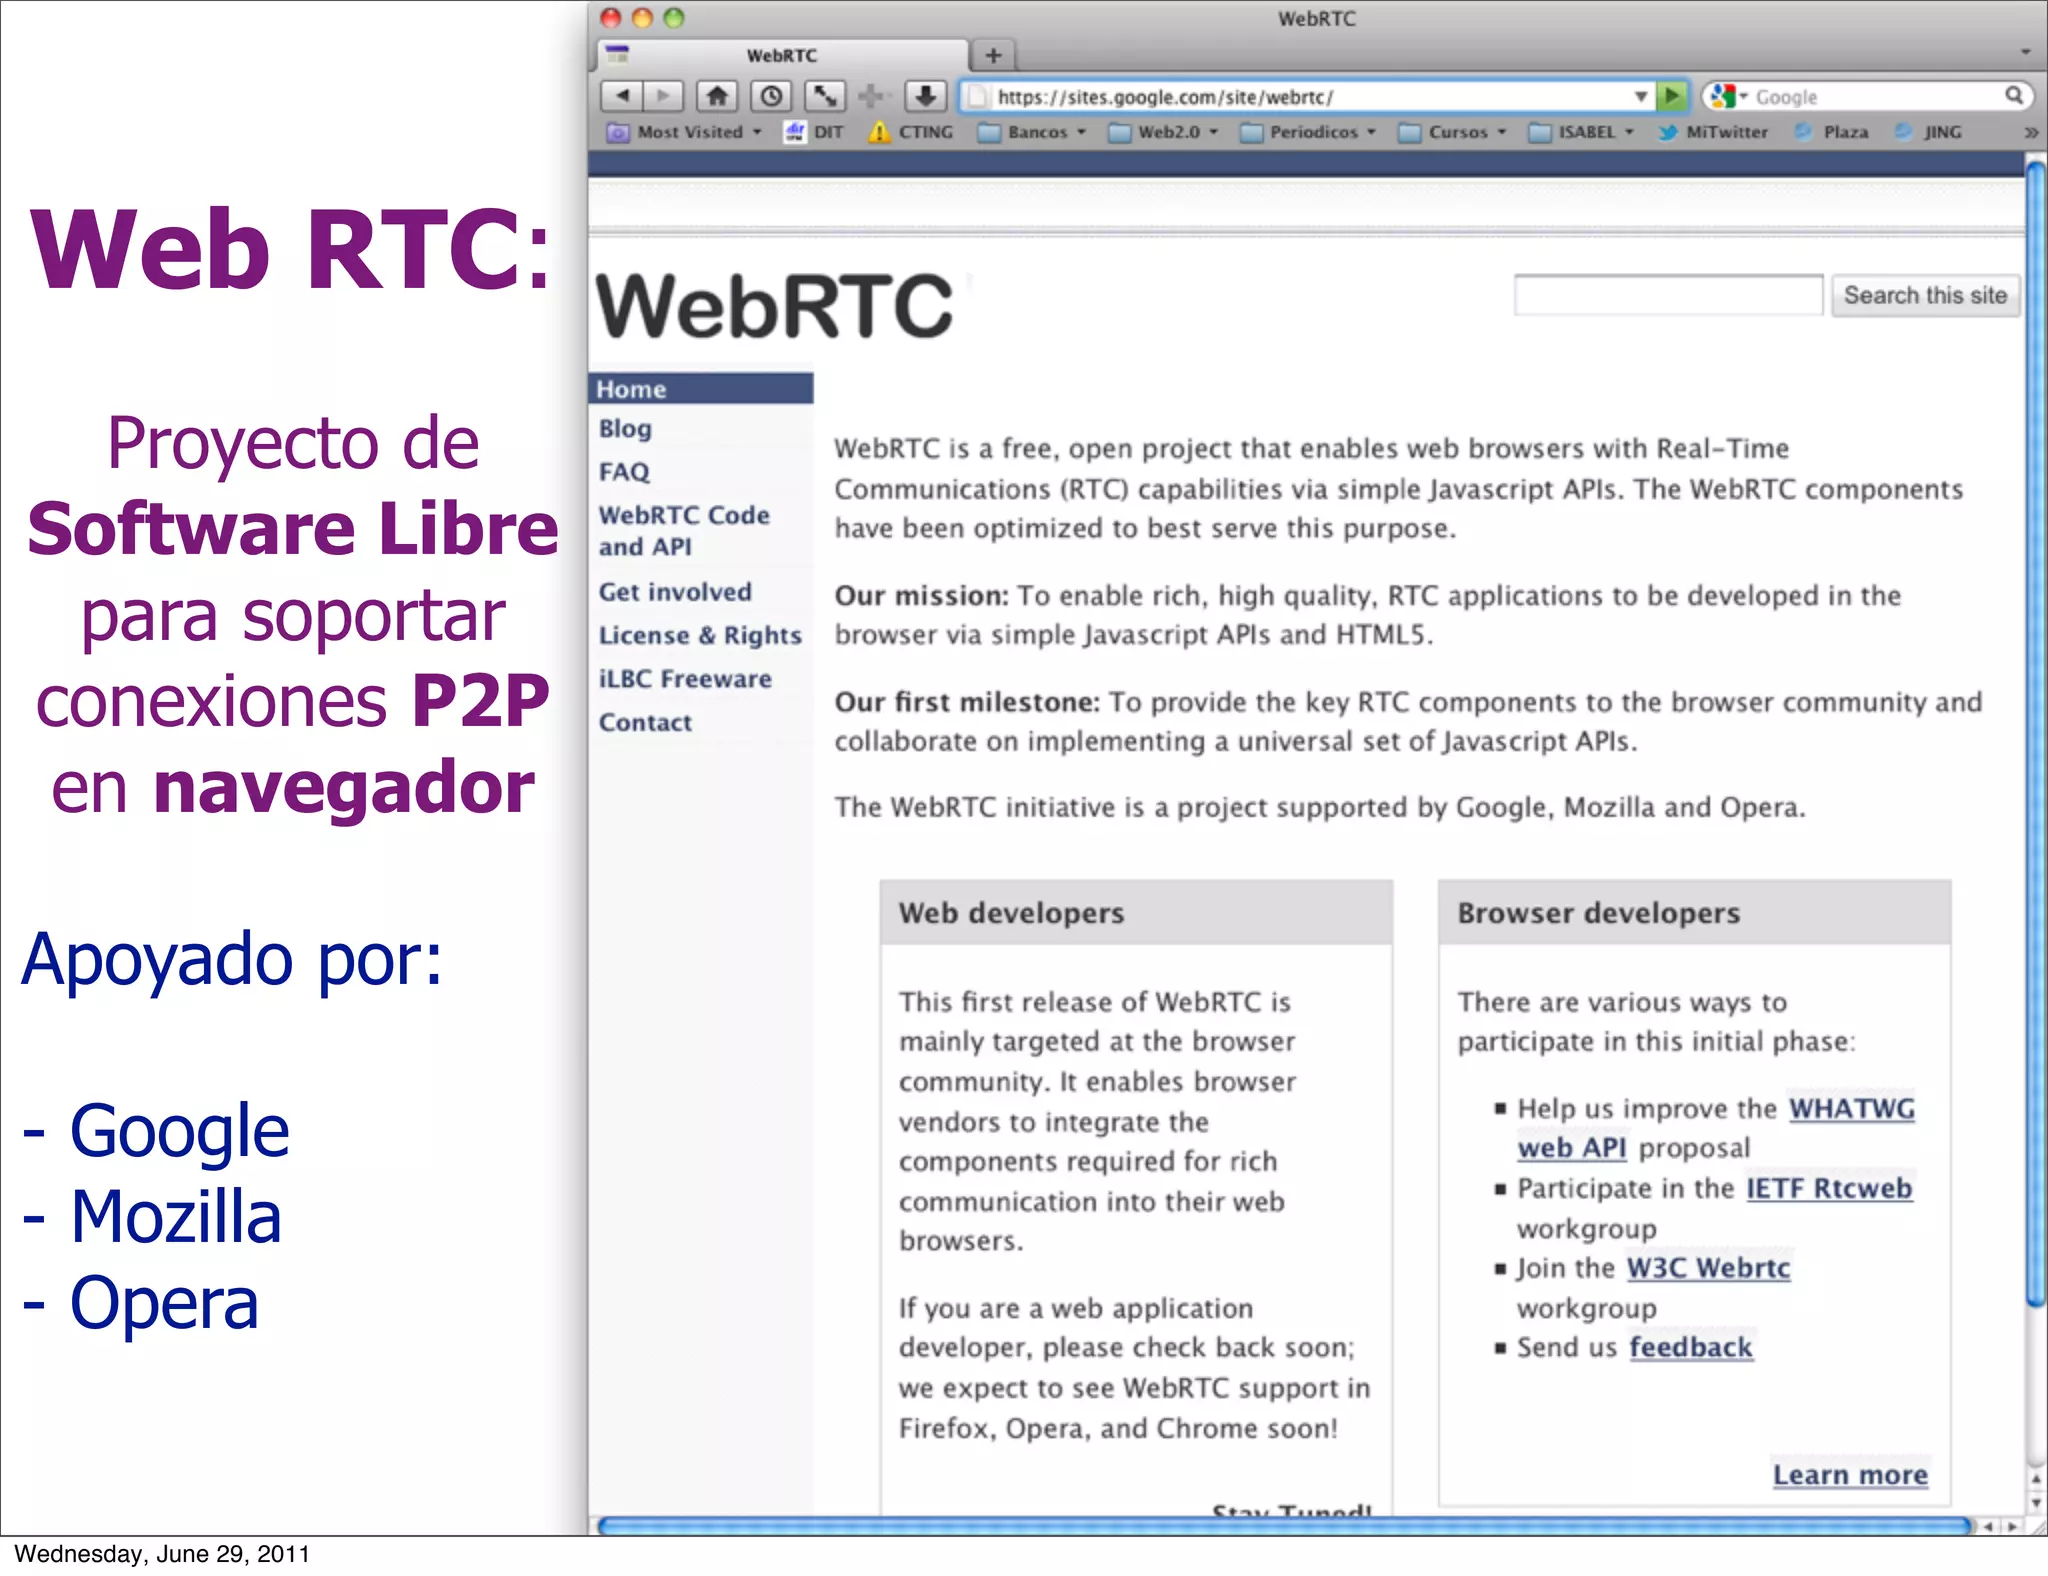
Task: Open the MiTwitter bookmark
Action: 1712,132
